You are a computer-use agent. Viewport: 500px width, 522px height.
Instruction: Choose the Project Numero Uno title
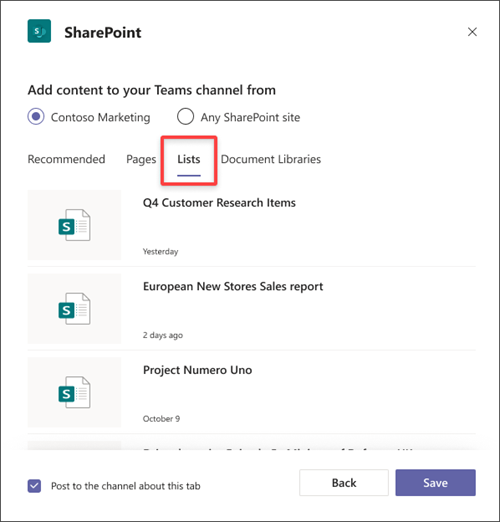pyautogui.click(x=197, y=370)
